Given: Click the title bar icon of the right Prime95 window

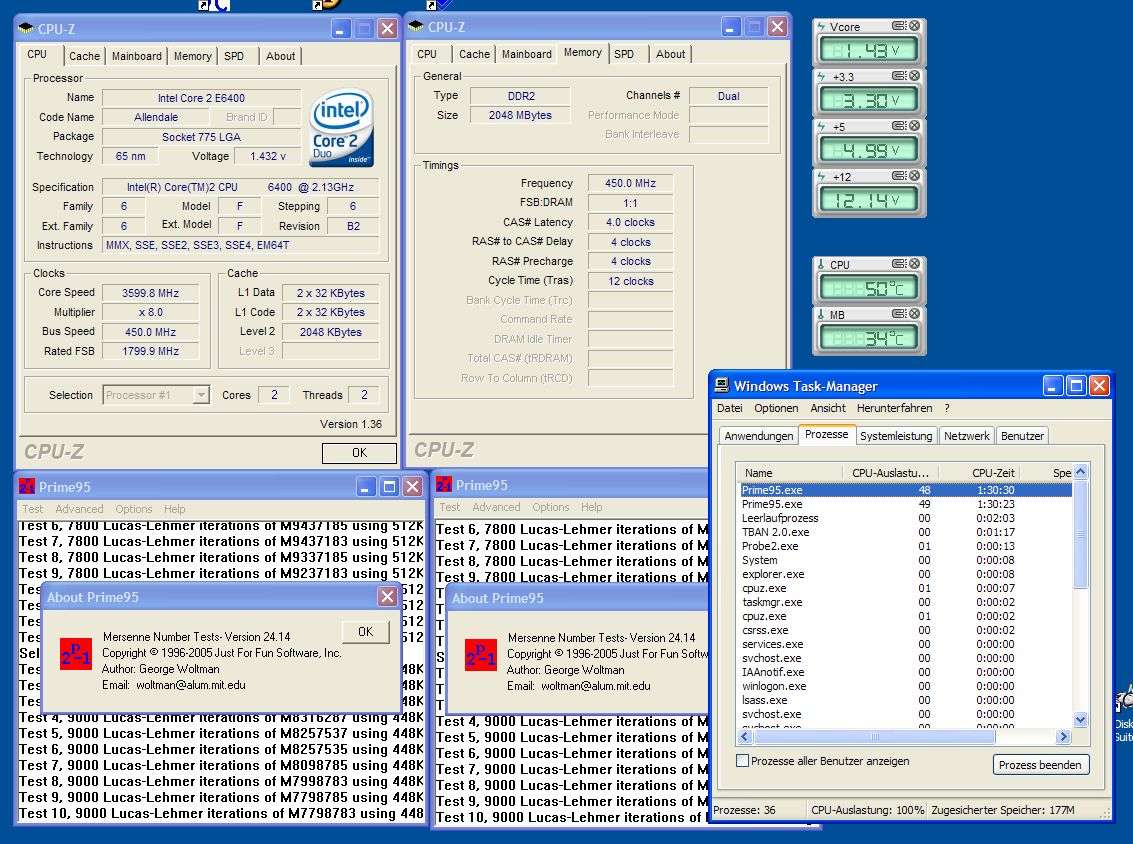Looking at the screenshot, I should coord(444,485).
